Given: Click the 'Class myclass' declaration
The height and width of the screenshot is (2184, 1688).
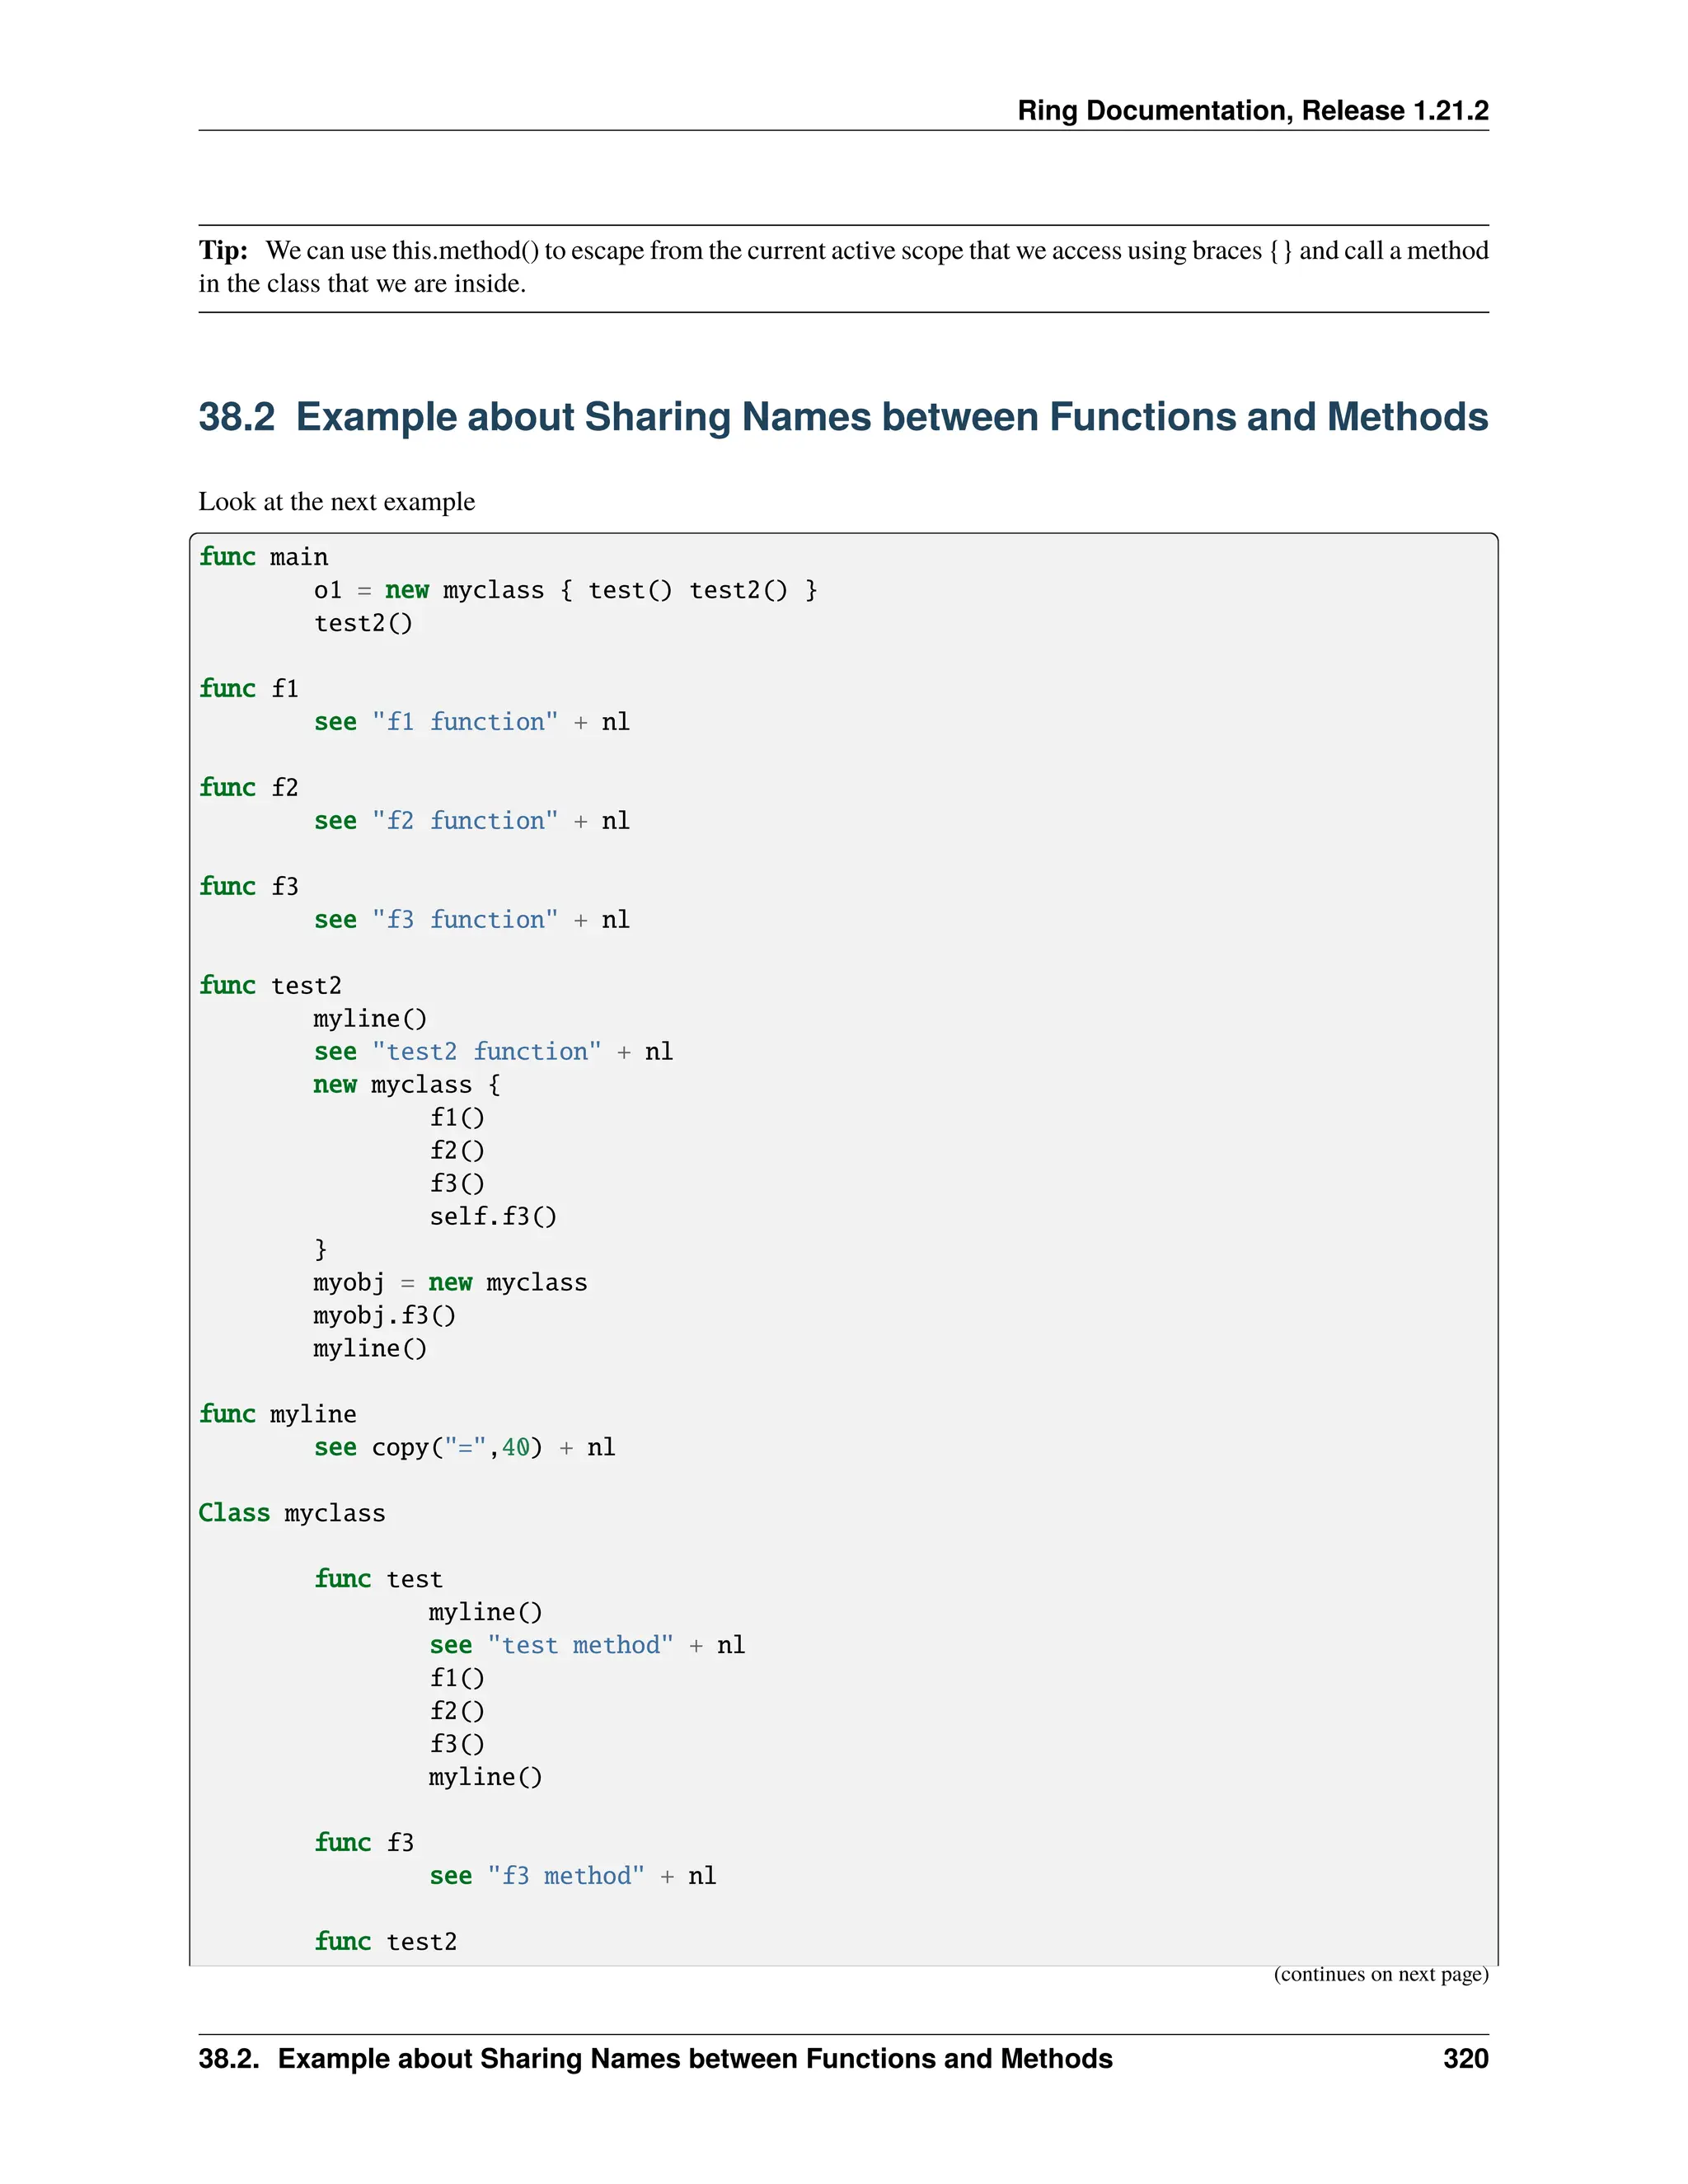Looking at the screenshot, I should pos(291,1514).
